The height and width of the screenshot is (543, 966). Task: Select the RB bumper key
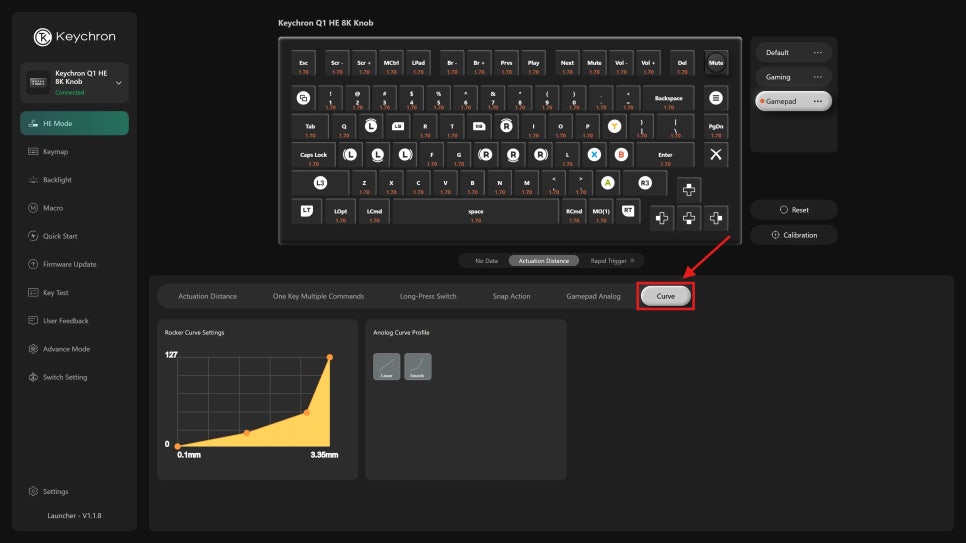479,126
